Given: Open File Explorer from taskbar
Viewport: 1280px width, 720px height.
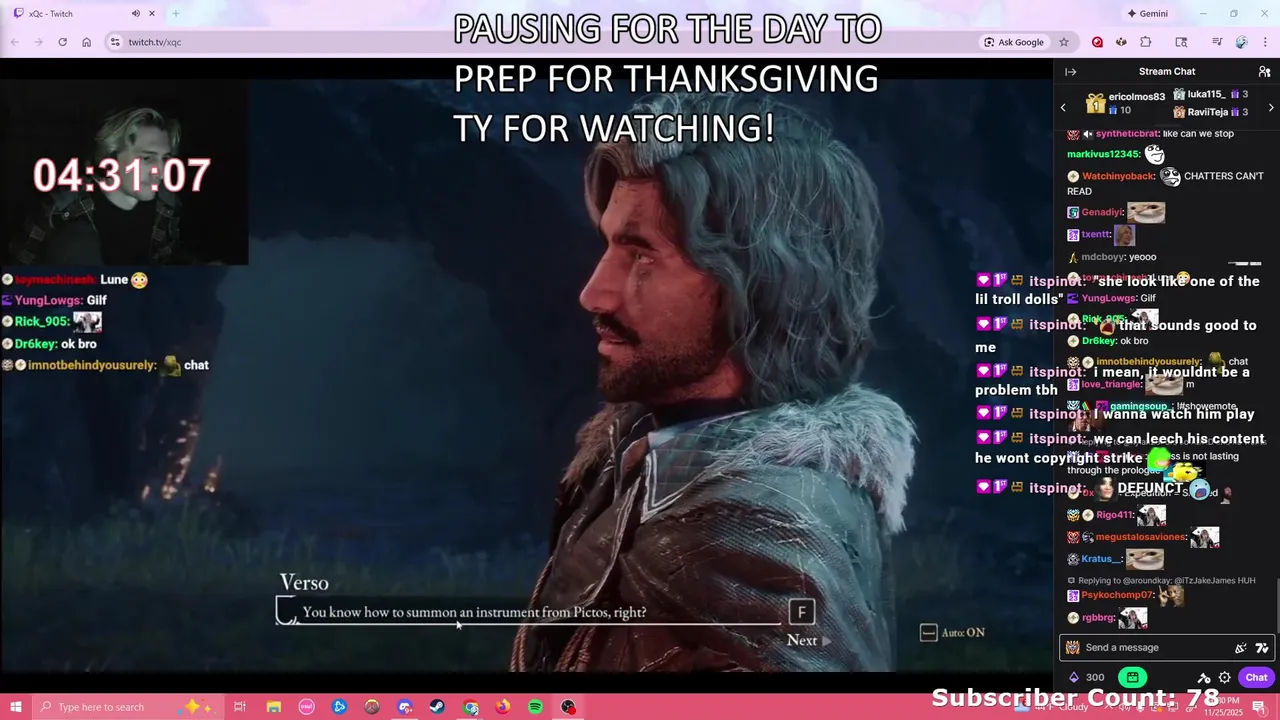Looking at the screenshot, I should [273, 707].
